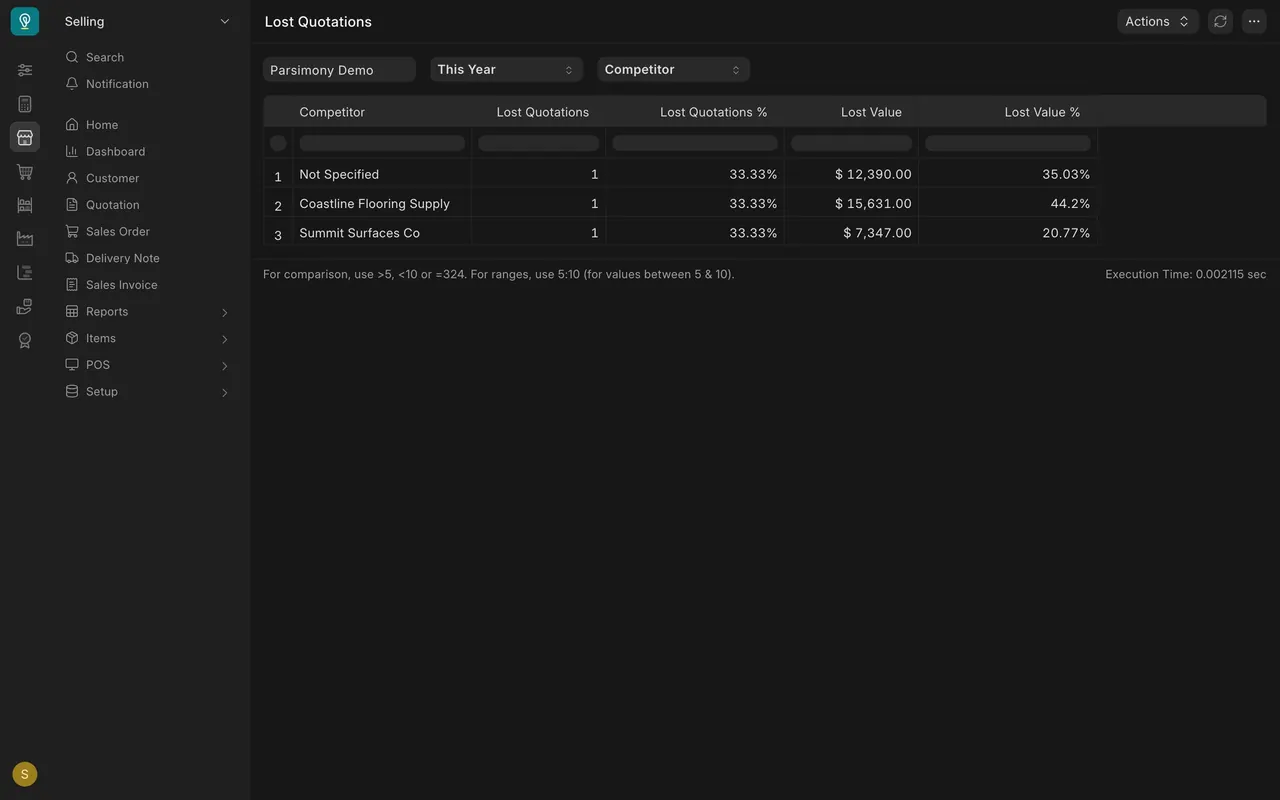Click the Lost Value % column header
The width and height of the screenshot is (1280, 800).
click(x=1043, y=112)
